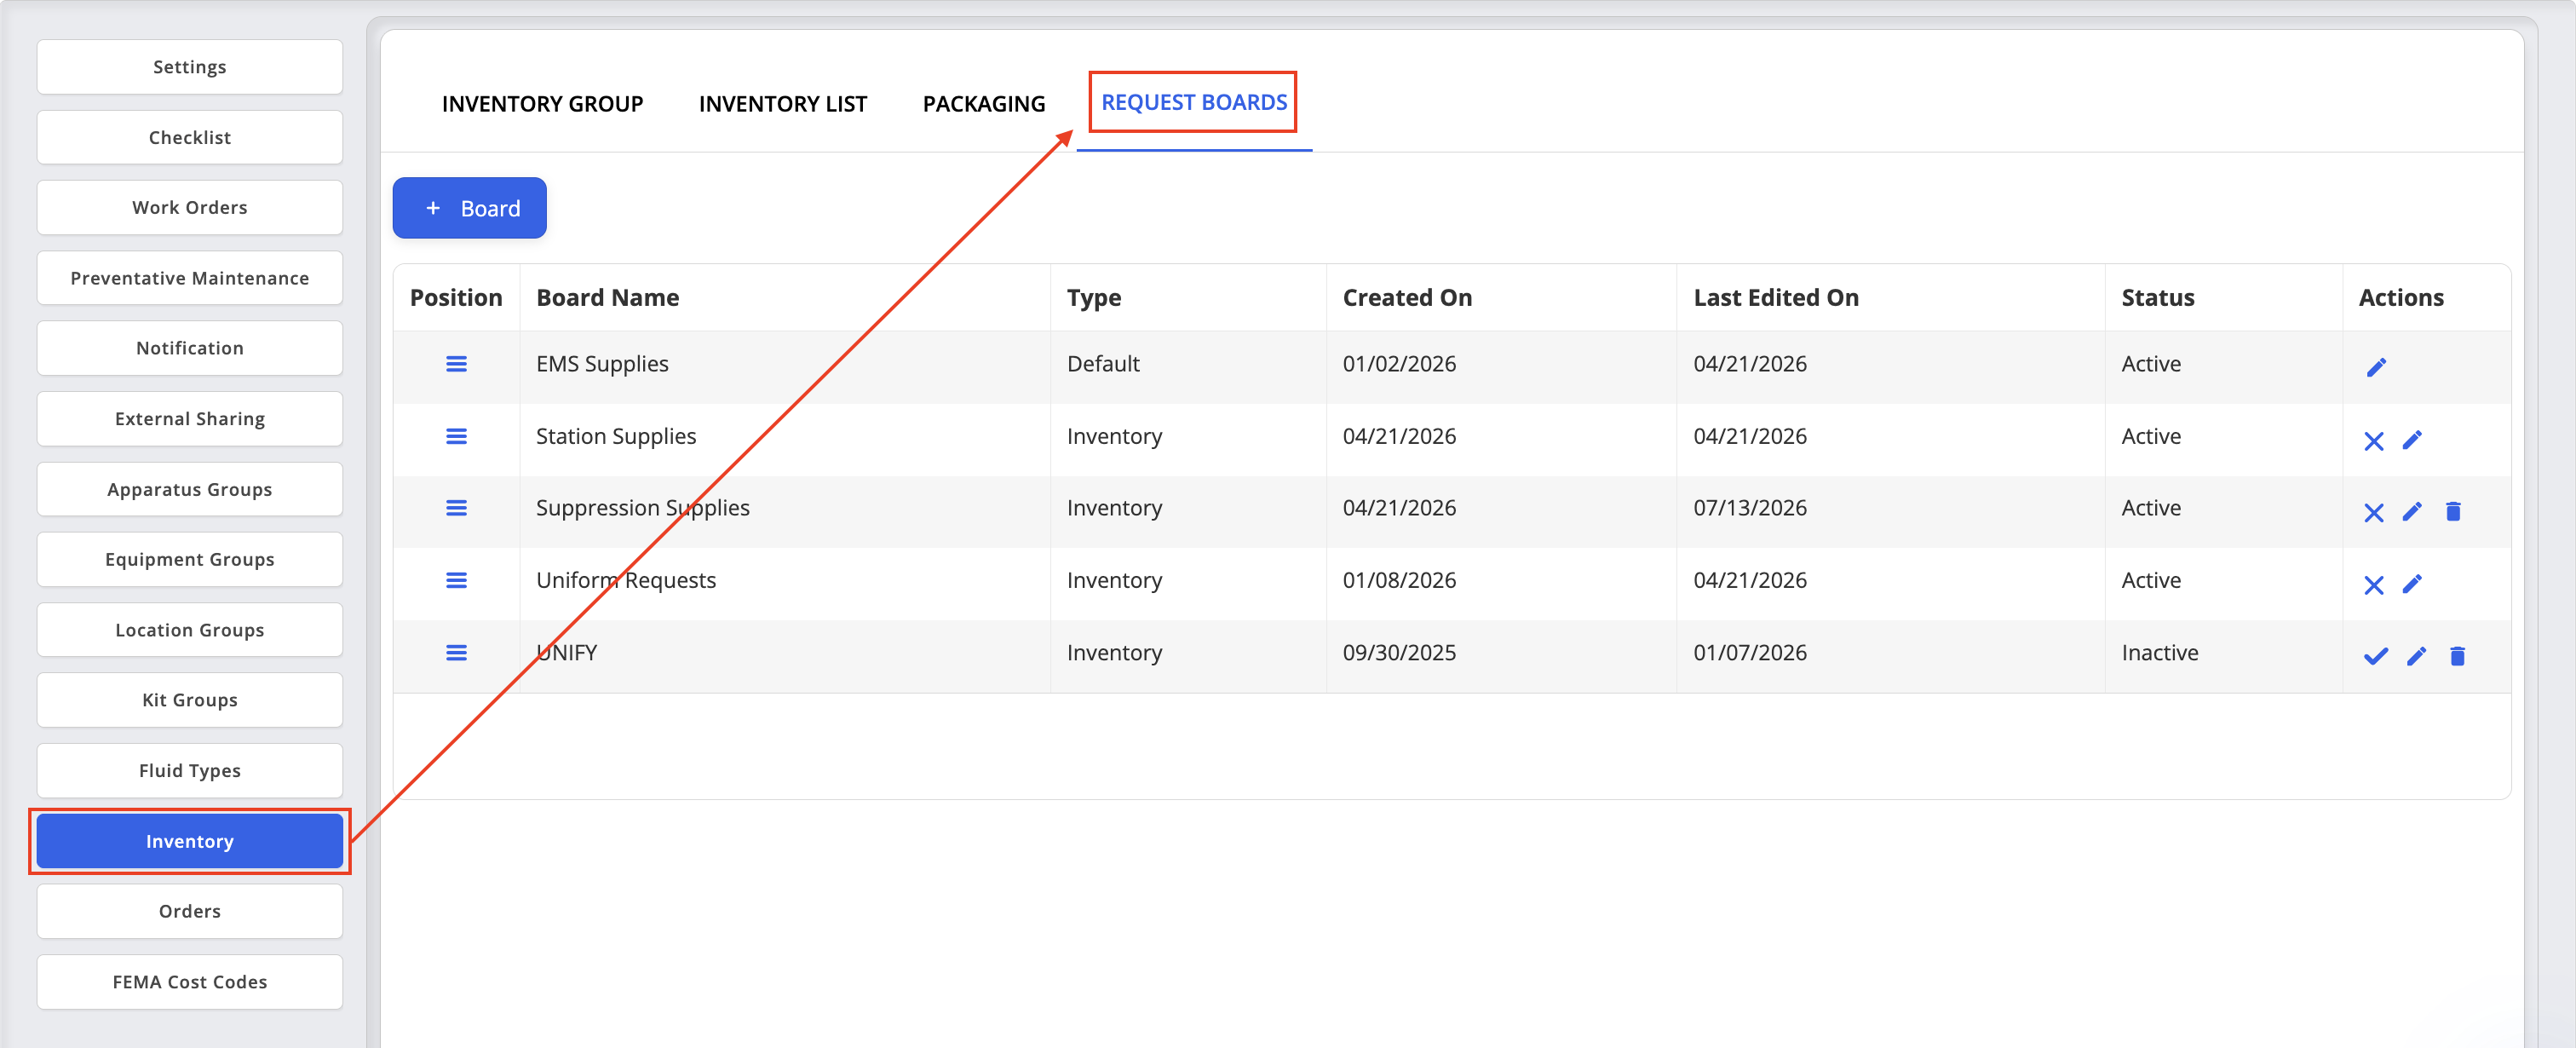Click the drag handle for Station Supplies row
Image resolution: width=2576 pixels, height=1048 pixels.
[456, 436]
